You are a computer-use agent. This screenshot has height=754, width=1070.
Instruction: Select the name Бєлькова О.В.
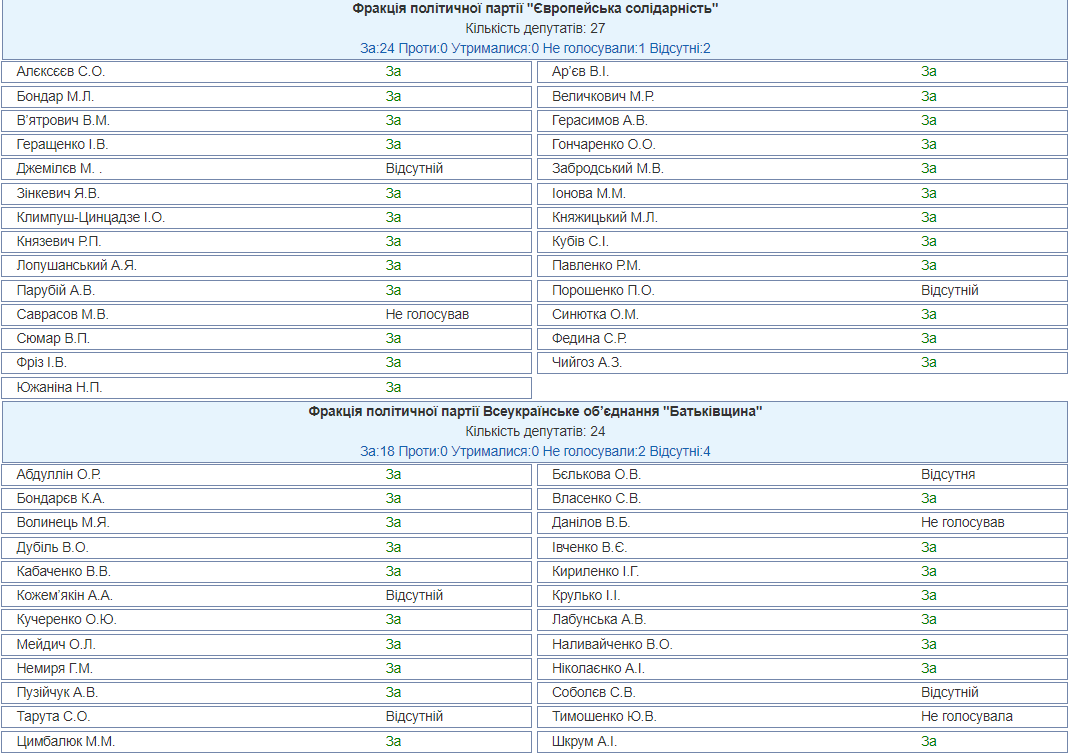(596, 474)
